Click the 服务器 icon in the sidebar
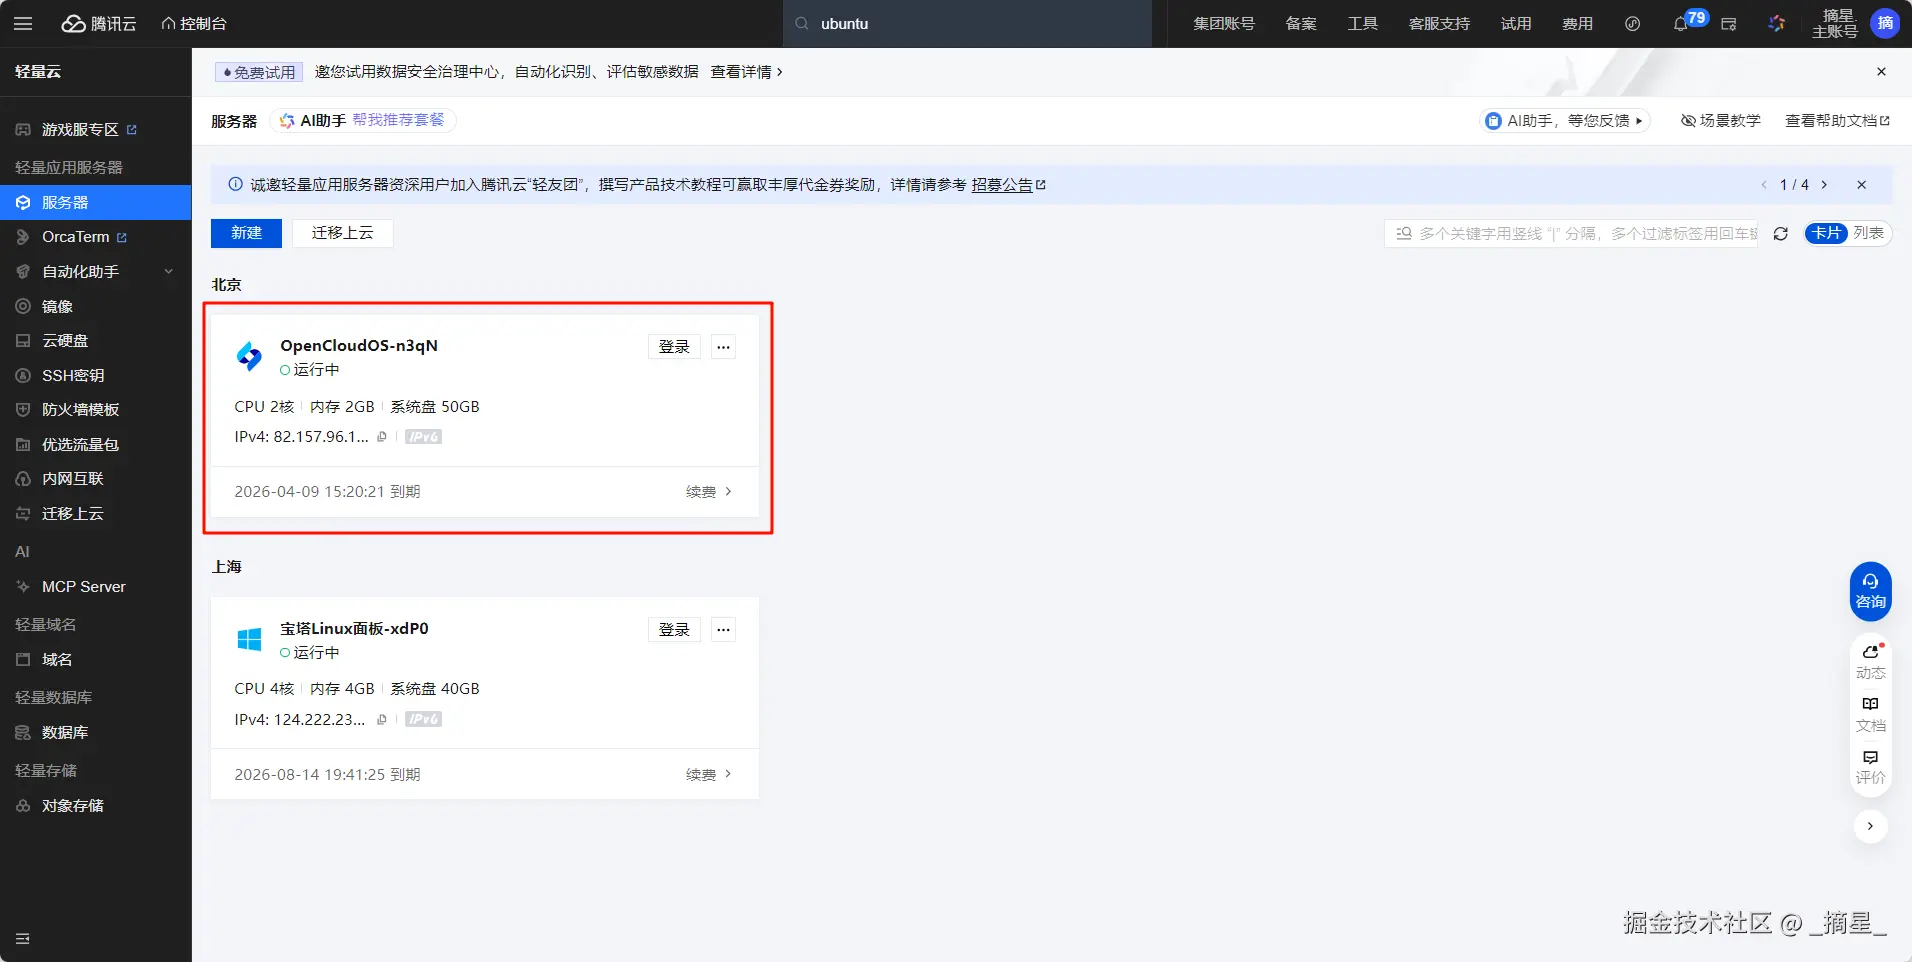 [23, 202]
